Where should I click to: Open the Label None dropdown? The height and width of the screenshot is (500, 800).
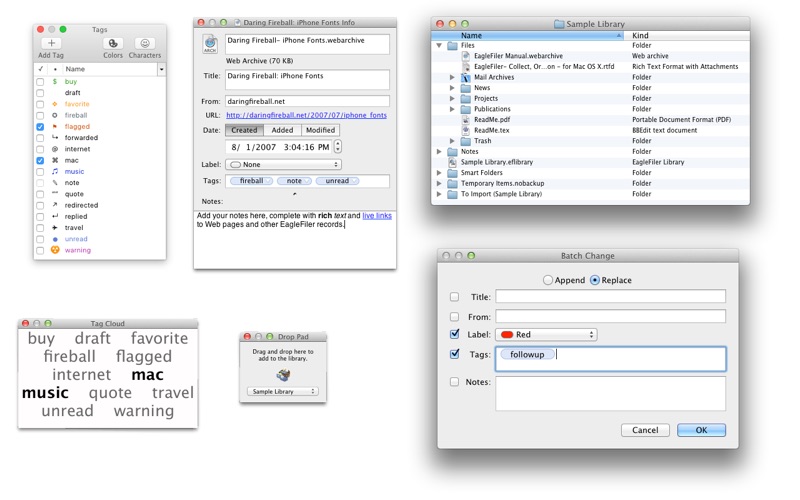(284, 164)
